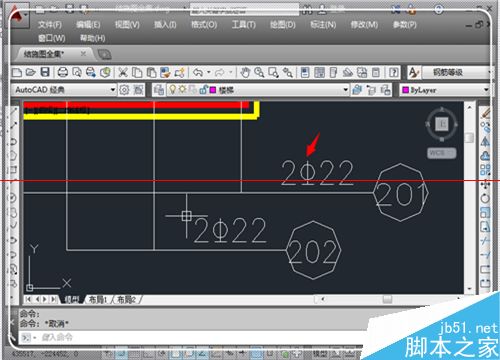
Task: Click Make Object's Layer Current icon
Action: tap(357, 90)
